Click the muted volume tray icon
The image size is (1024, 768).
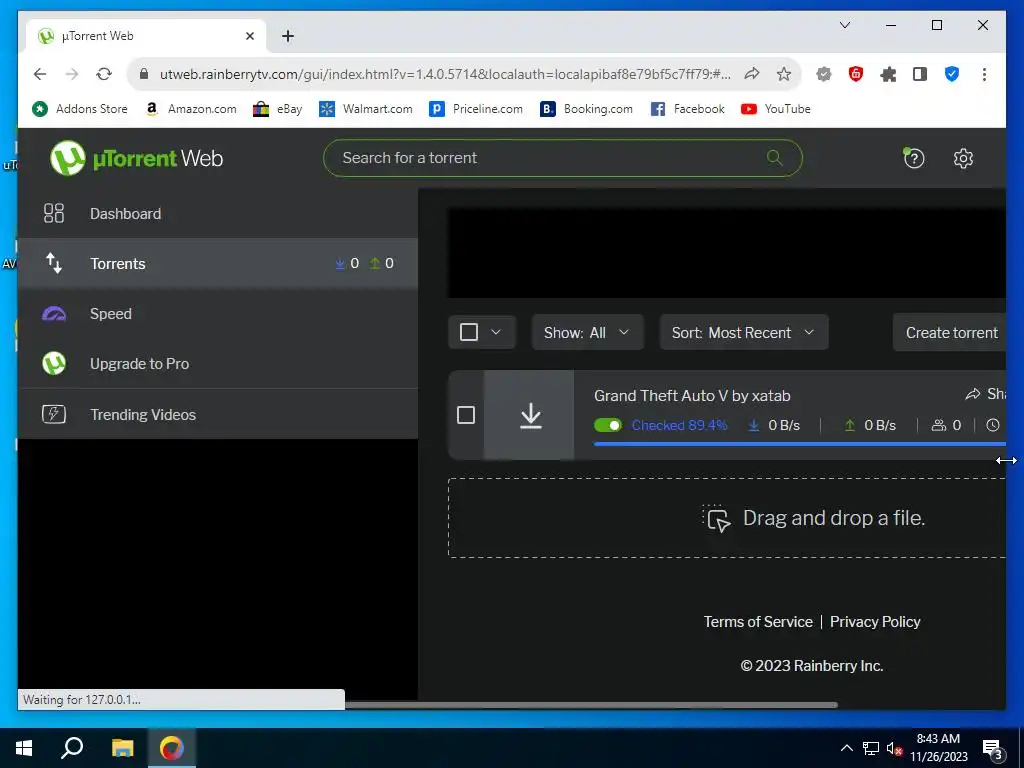click(x=894, y=748)
